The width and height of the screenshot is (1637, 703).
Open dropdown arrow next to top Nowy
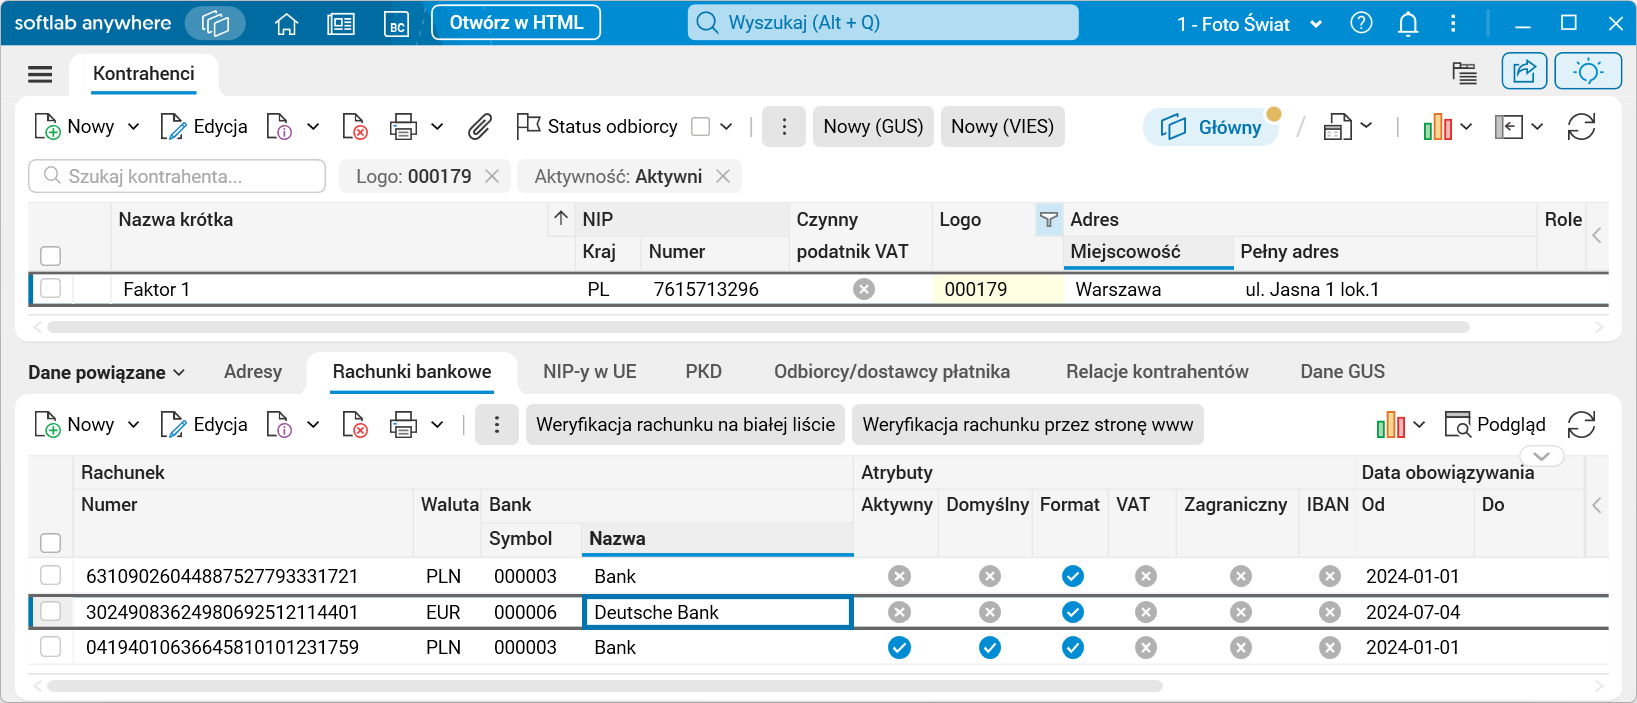point(134,127)
